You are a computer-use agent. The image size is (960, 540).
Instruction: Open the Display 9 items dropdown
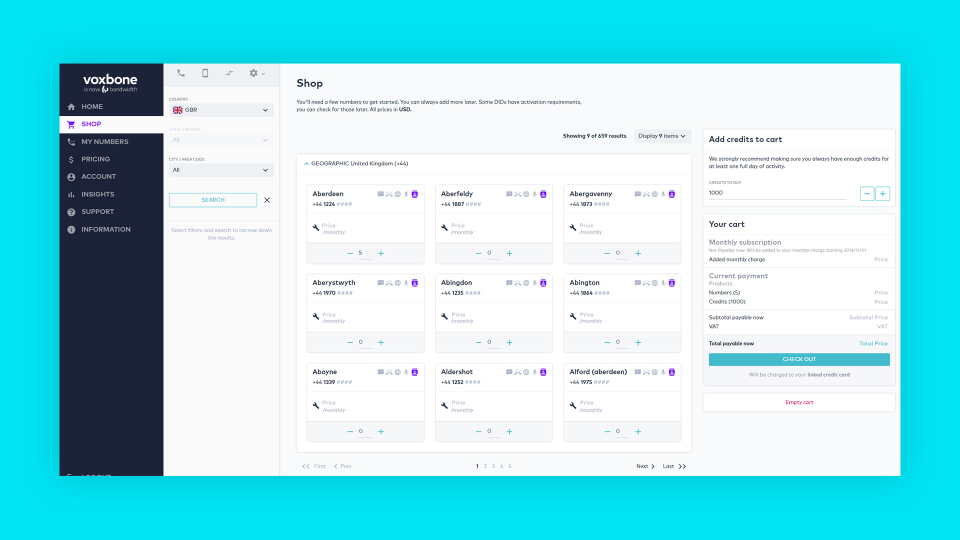(x=662, y=136)
